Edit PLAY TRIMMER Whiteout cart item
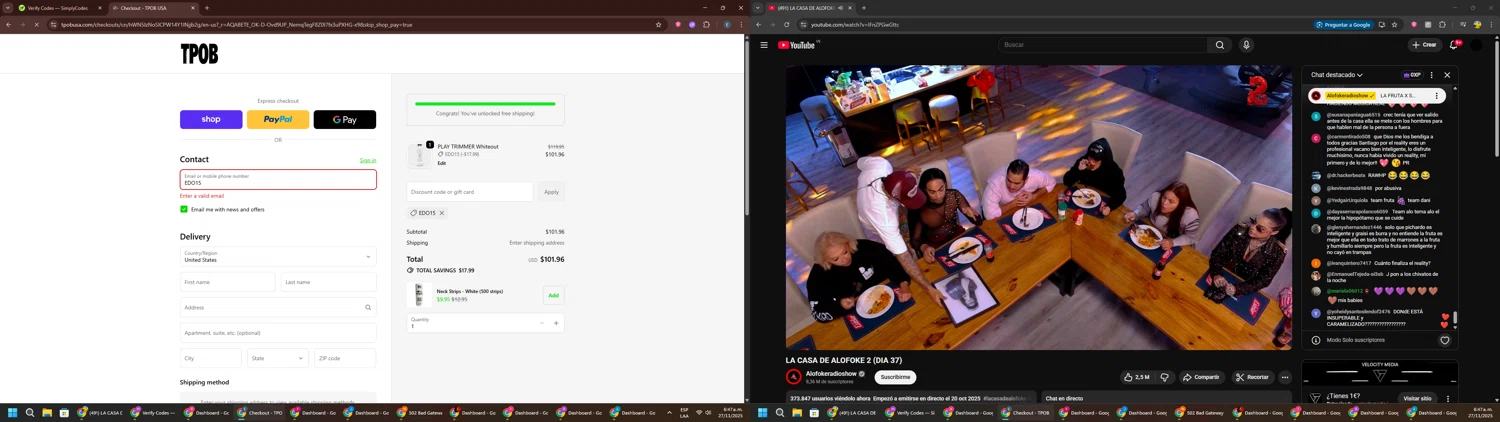The height and width of the screenshot is (422, 1500). (x=441, y=163)
